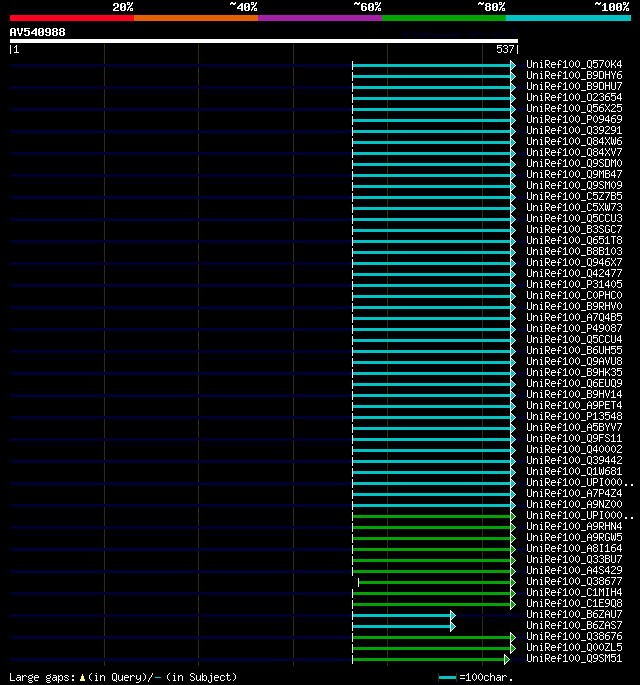Viewport: 640px width, 685px height.
Task: Click the cyan alignment bar for Q570K4
Action: (432, 66)
